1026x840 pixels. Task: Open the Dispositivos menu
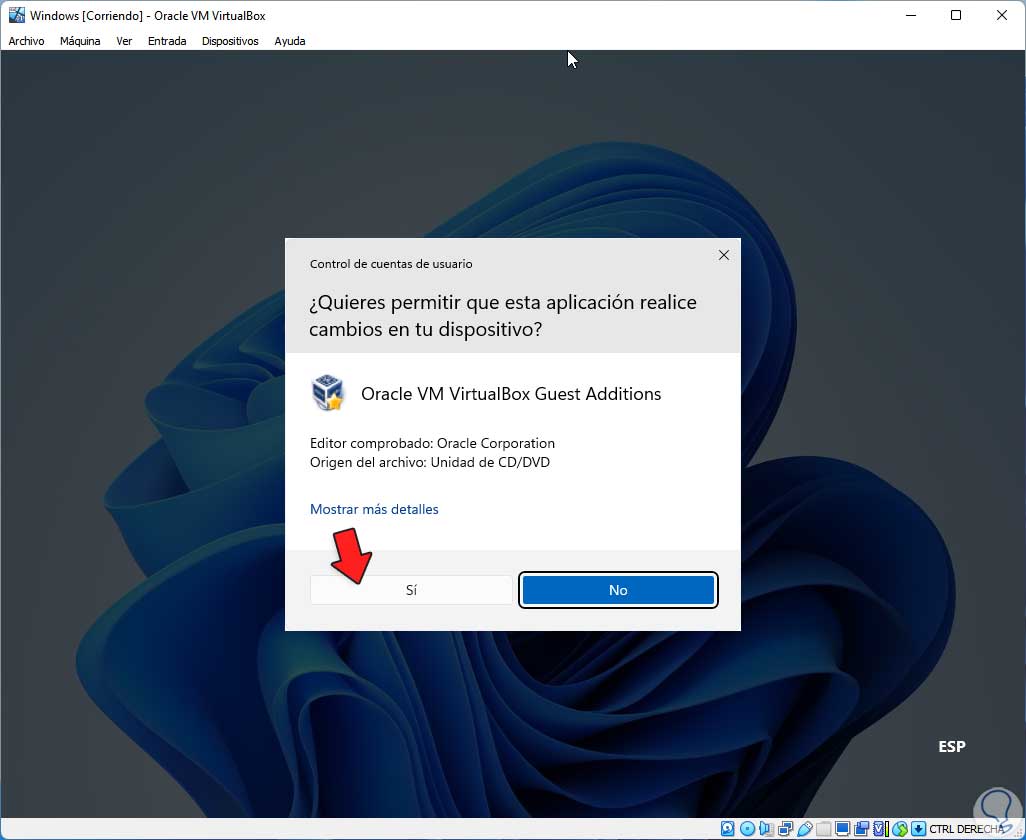click(x=230, y=41)
